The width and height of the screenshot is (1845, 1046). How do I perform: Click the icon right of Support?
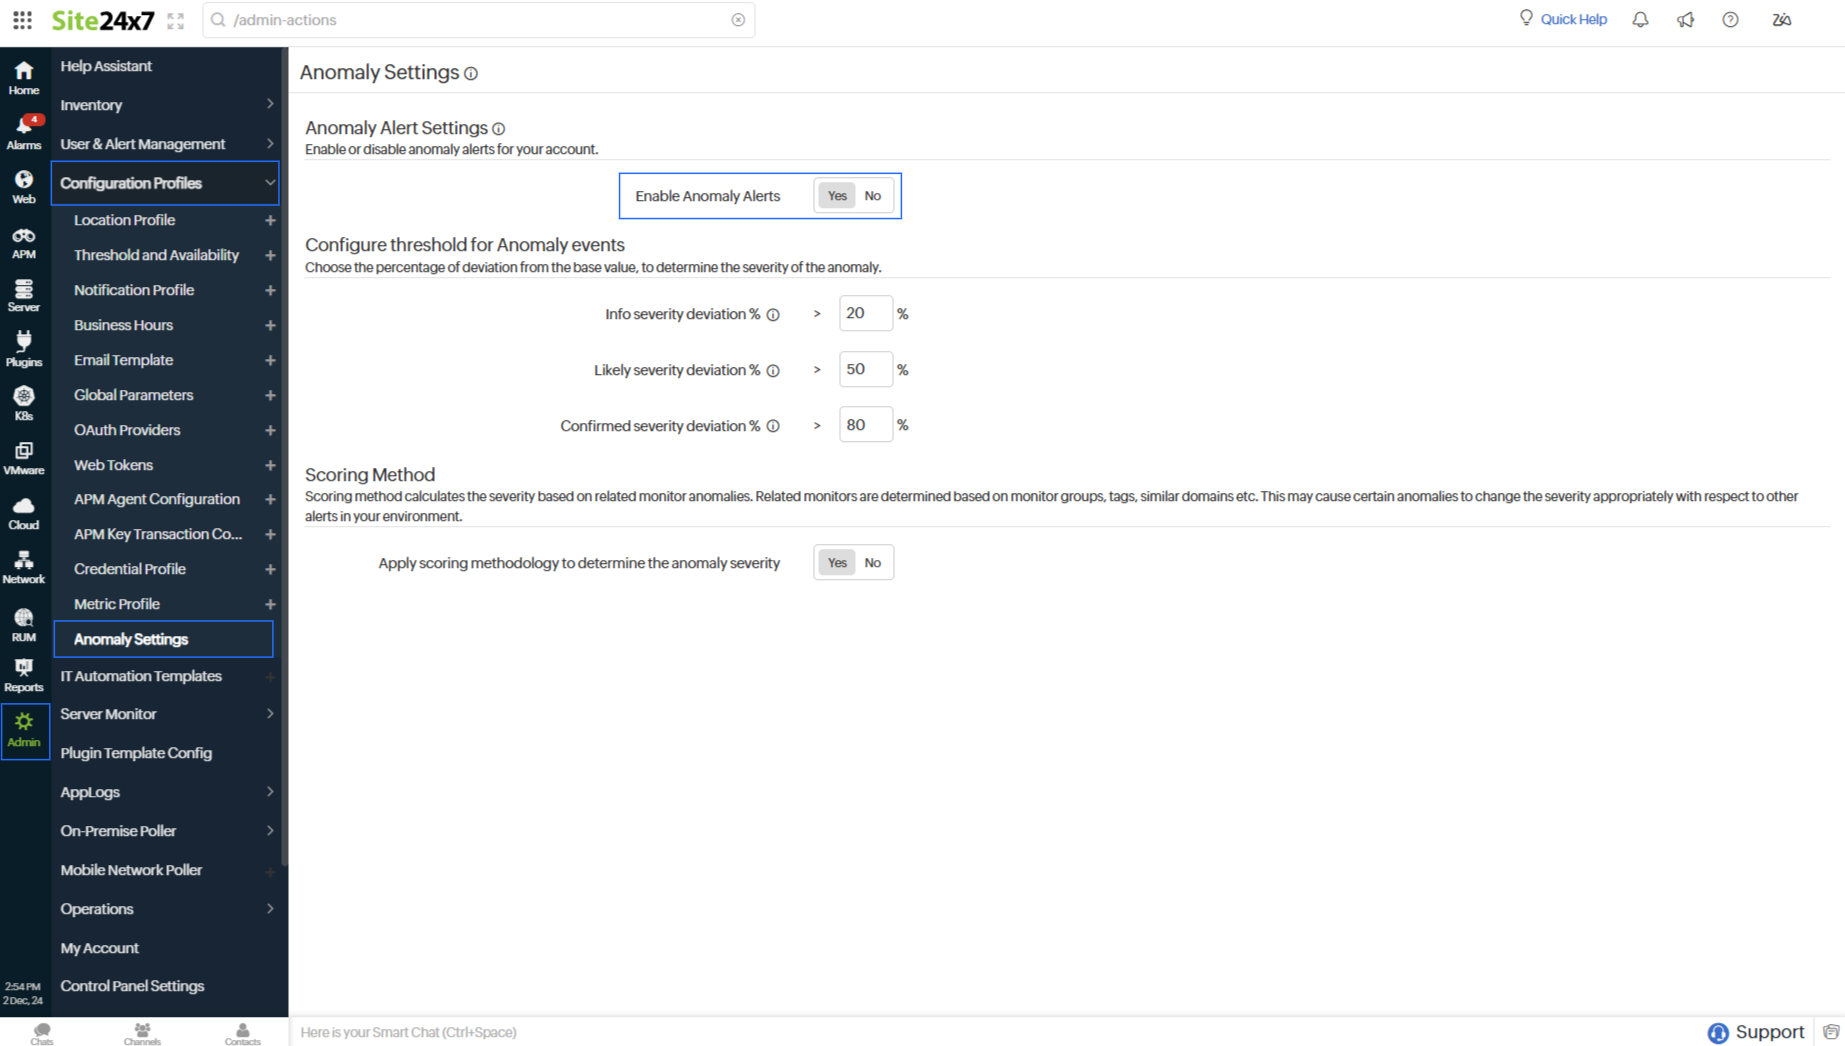1831,1032
